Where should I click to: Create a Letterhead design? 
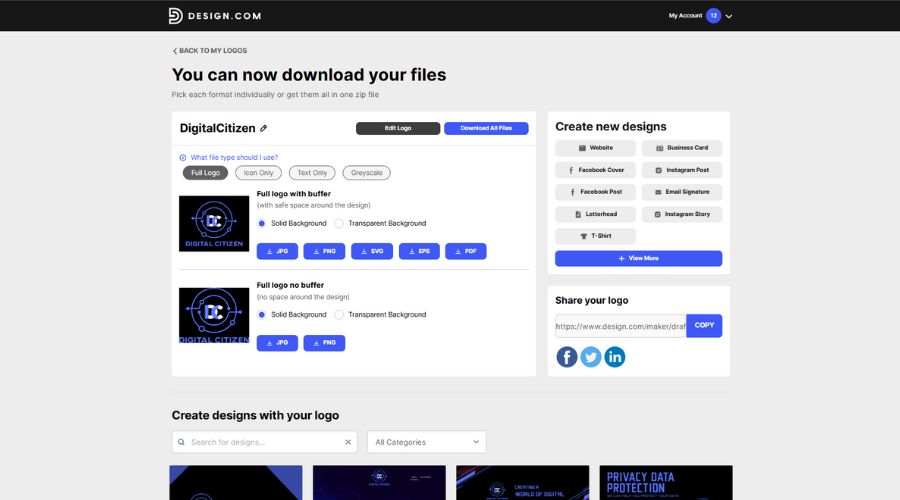(595, 214)
